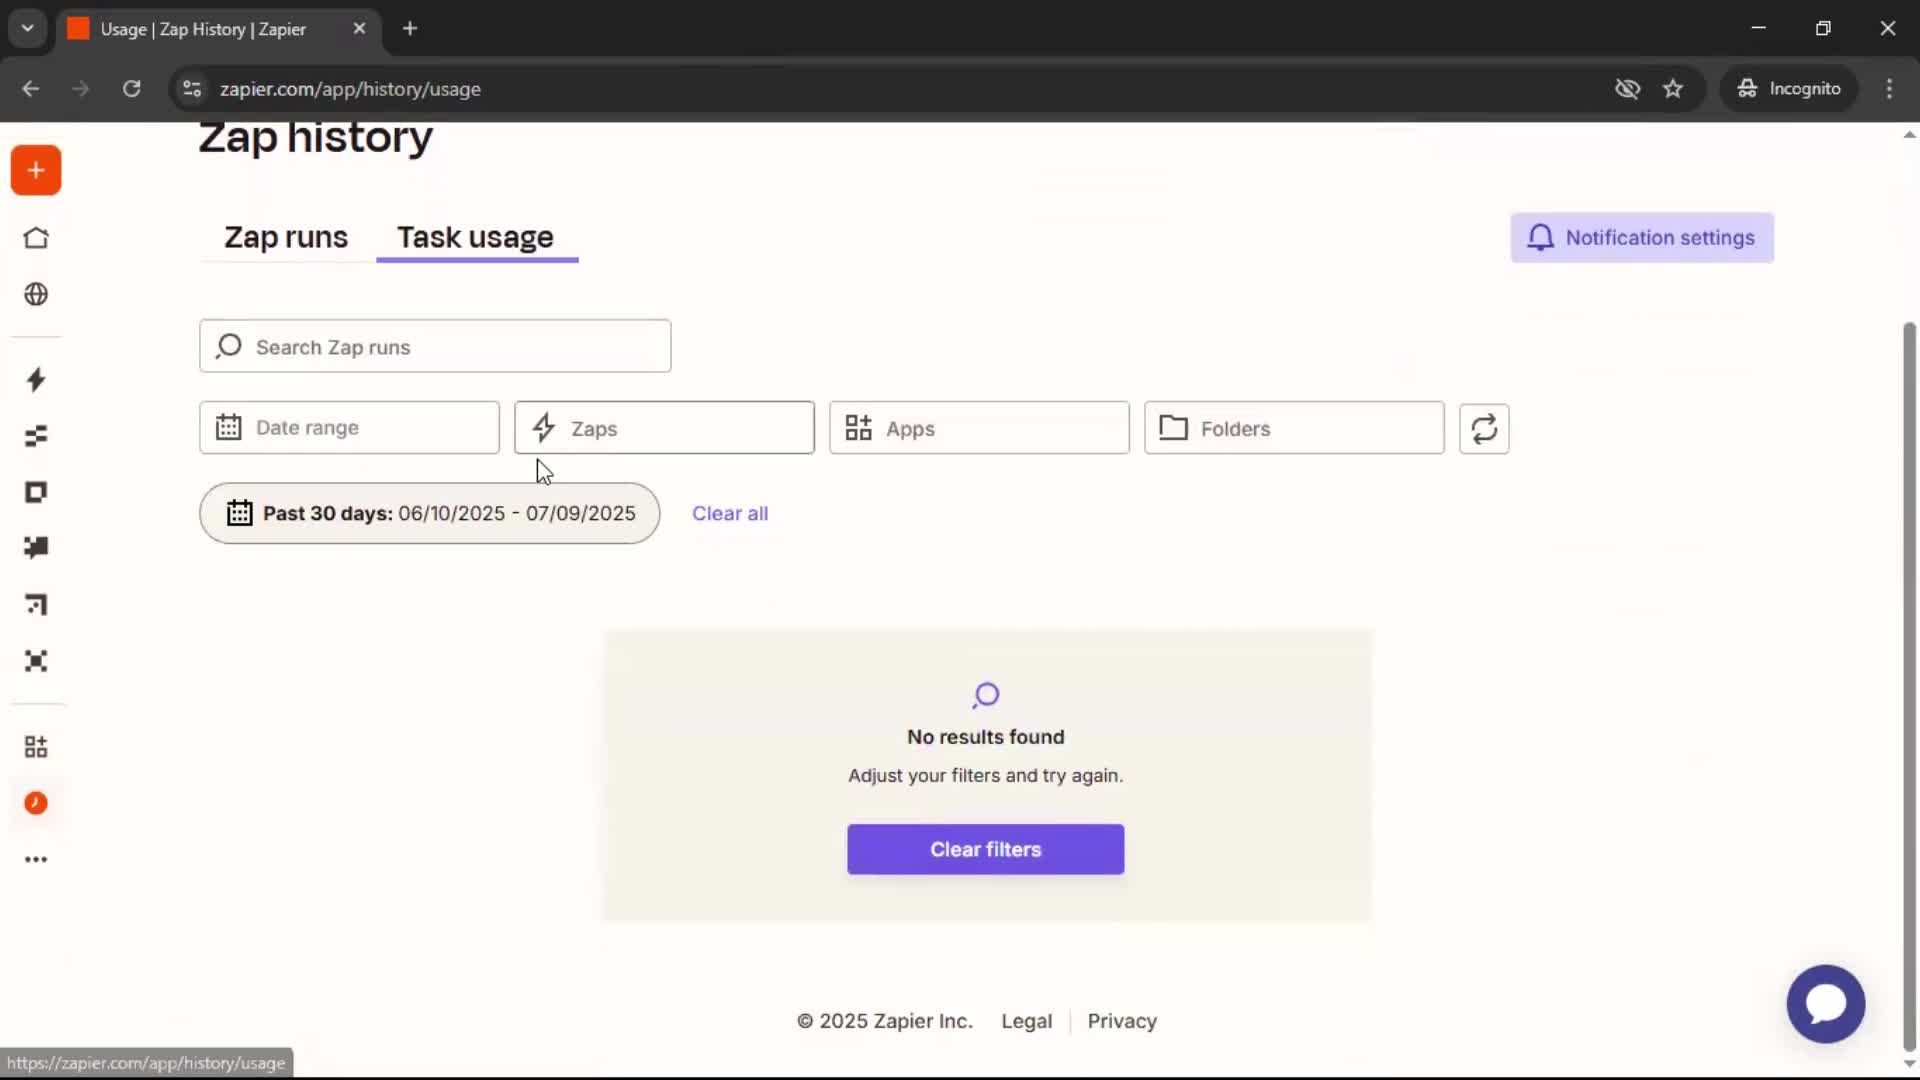Click the tracking protection eye icon
The height and width of the screenshot is (1080, 1920).
pos(1627,89)
